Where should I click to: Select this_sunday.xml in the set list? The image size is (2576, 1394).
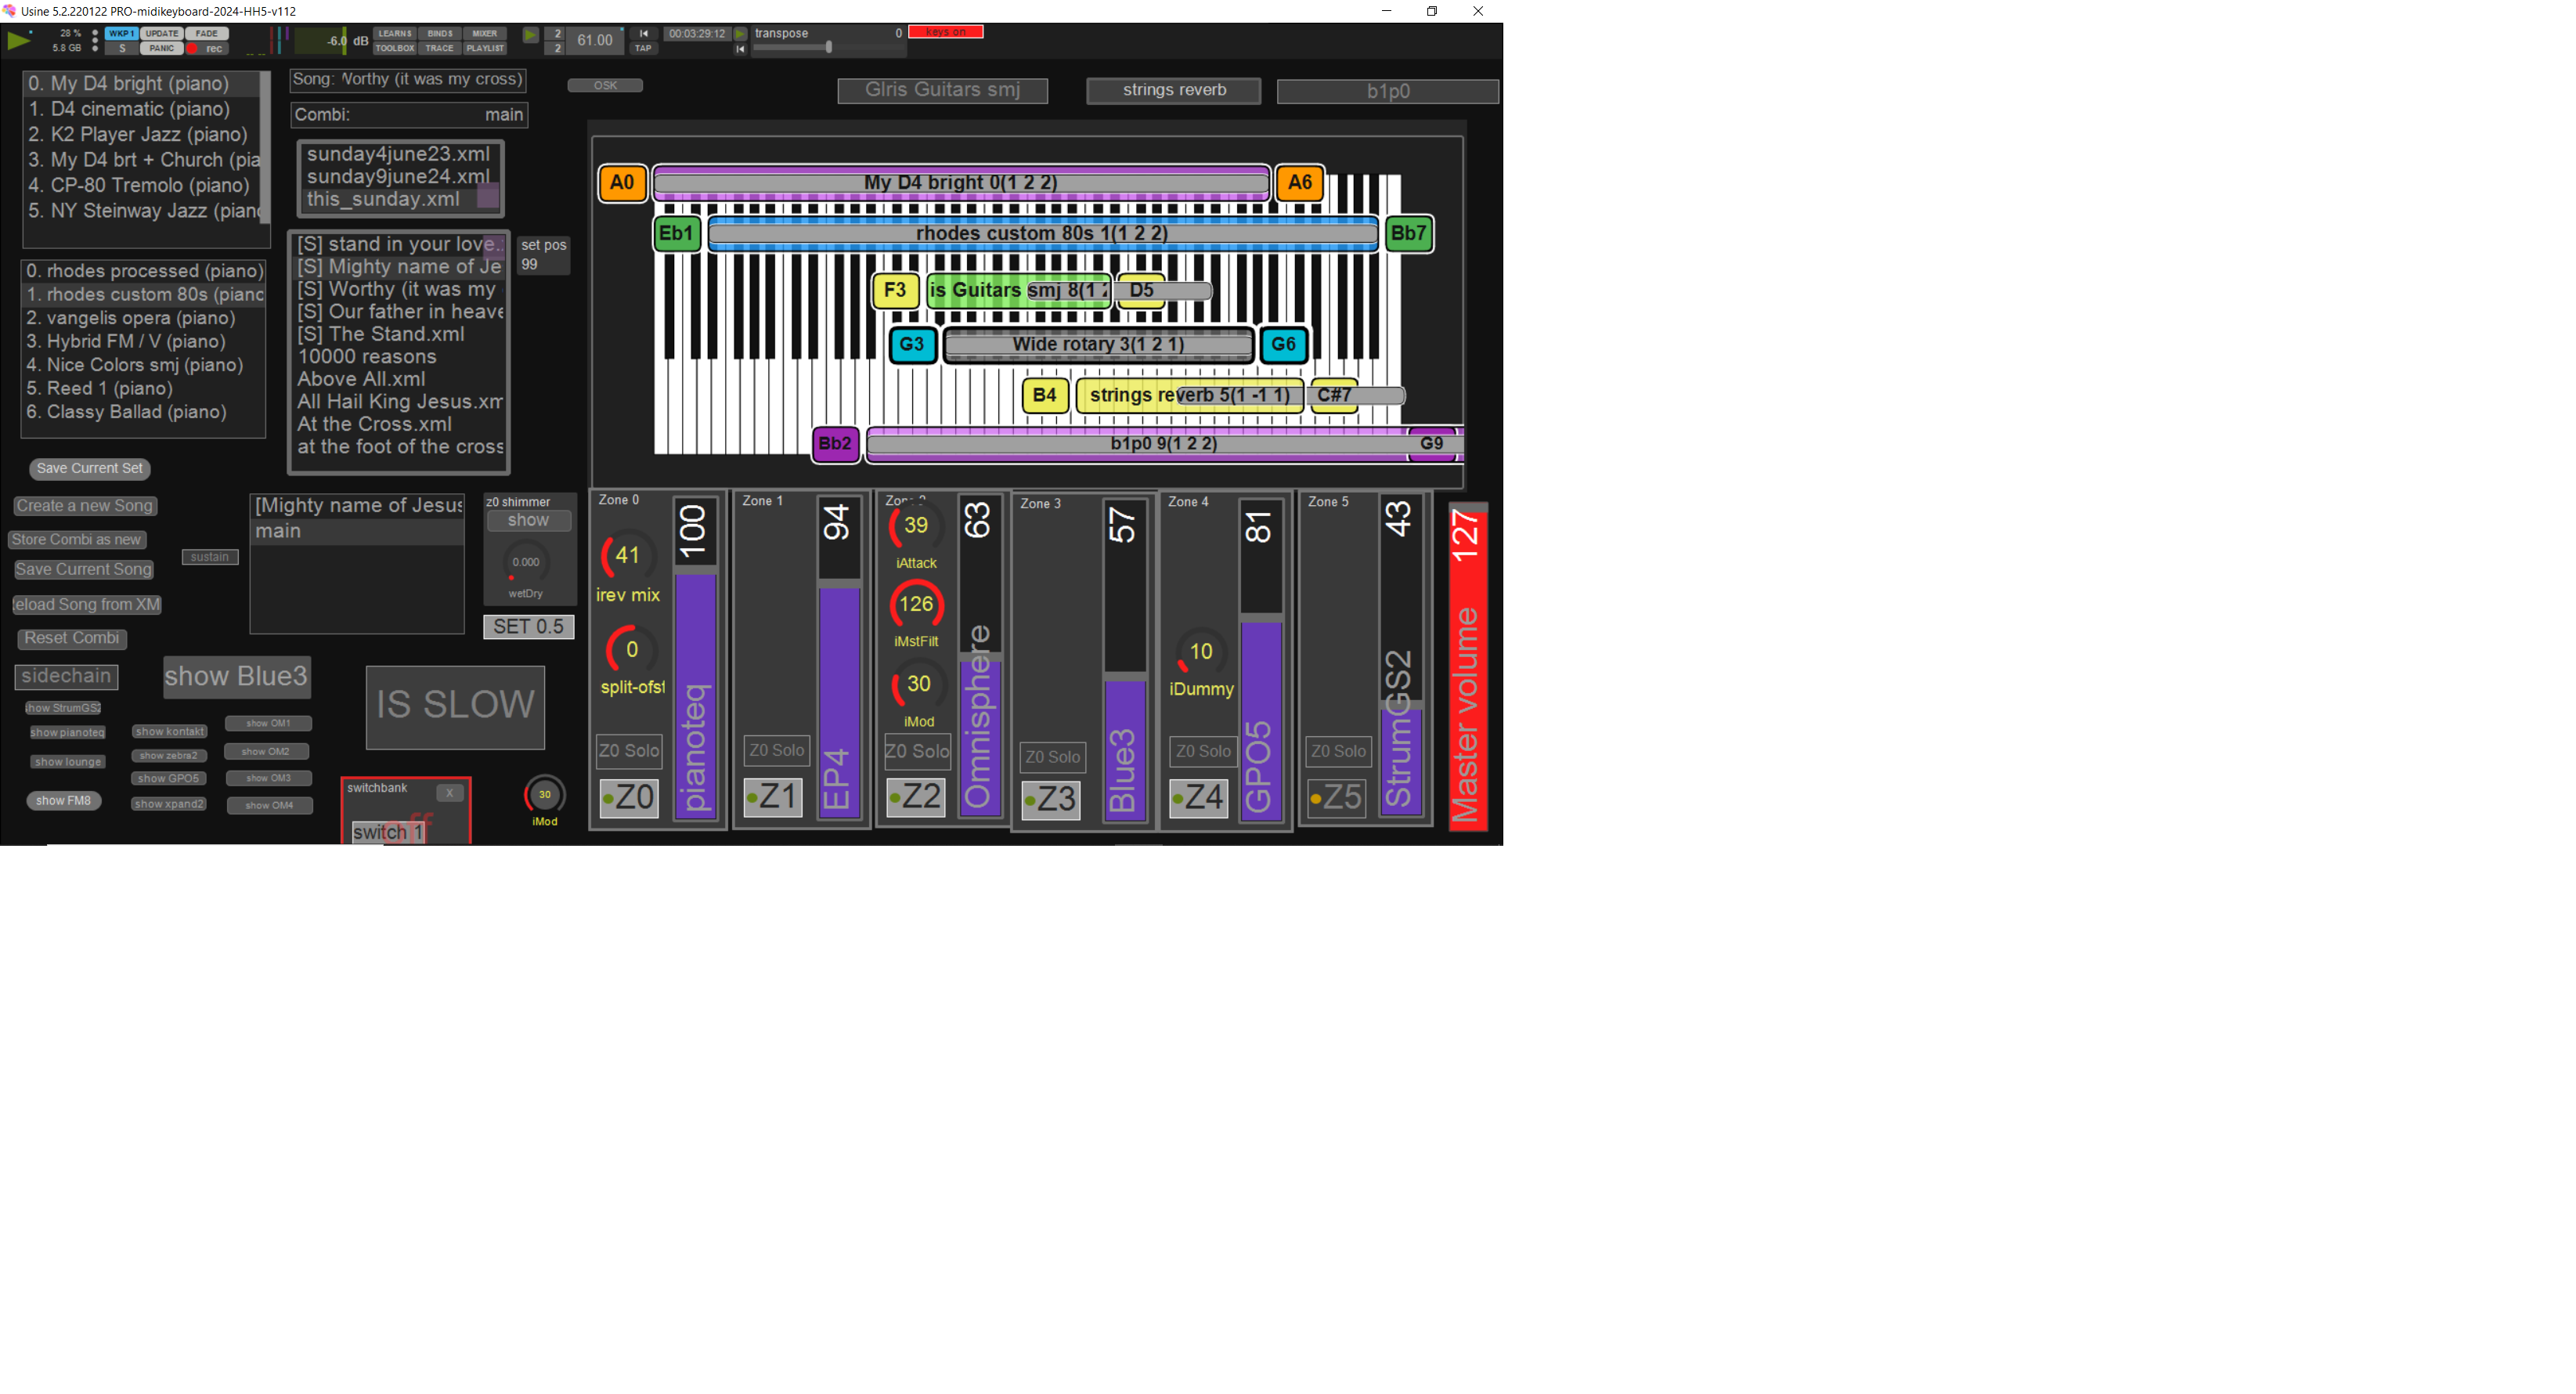tap(383, 199)
